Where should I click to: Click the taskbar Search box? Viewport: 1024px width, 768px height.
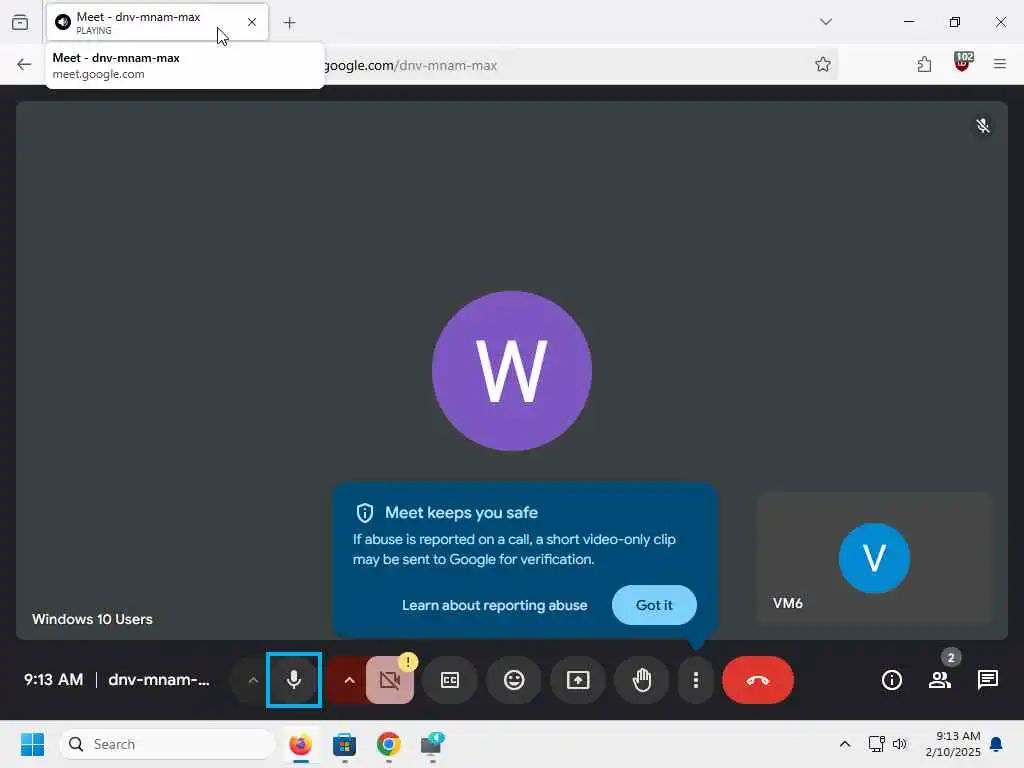(167, 744)
